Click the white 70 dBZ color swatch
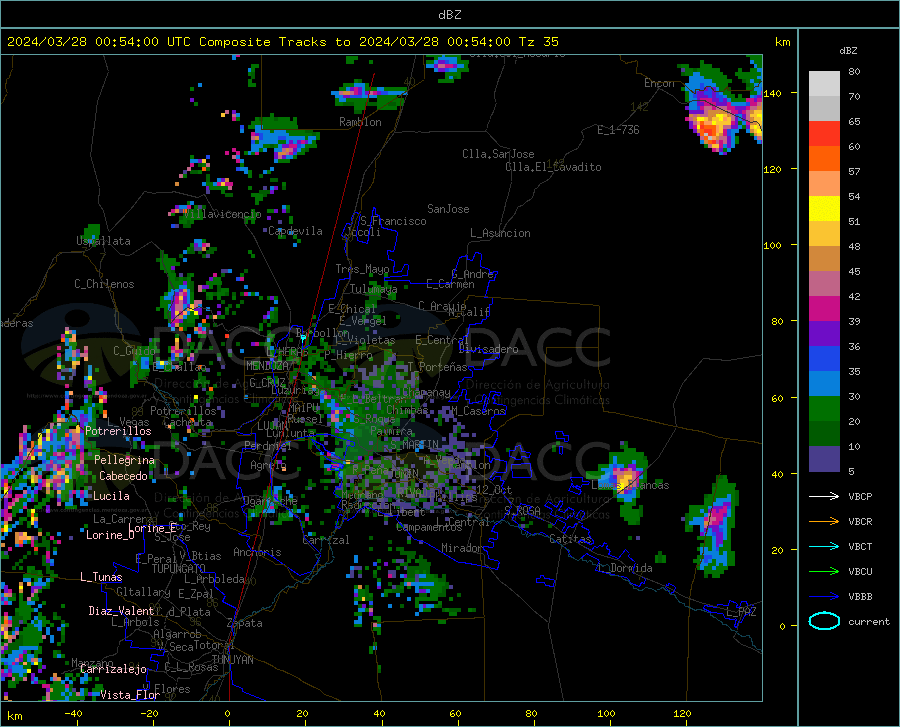 [824, 84]
